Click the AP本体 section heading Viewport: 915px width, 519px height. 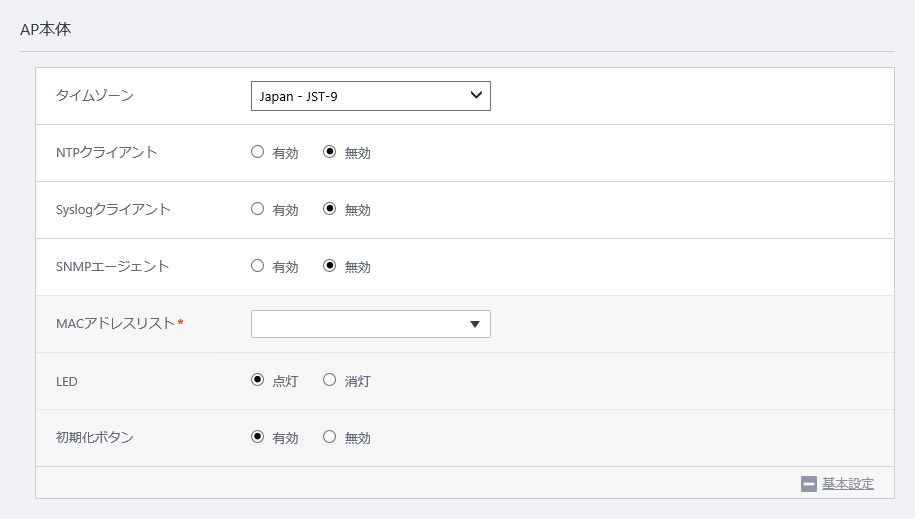(x=46, y=29)
